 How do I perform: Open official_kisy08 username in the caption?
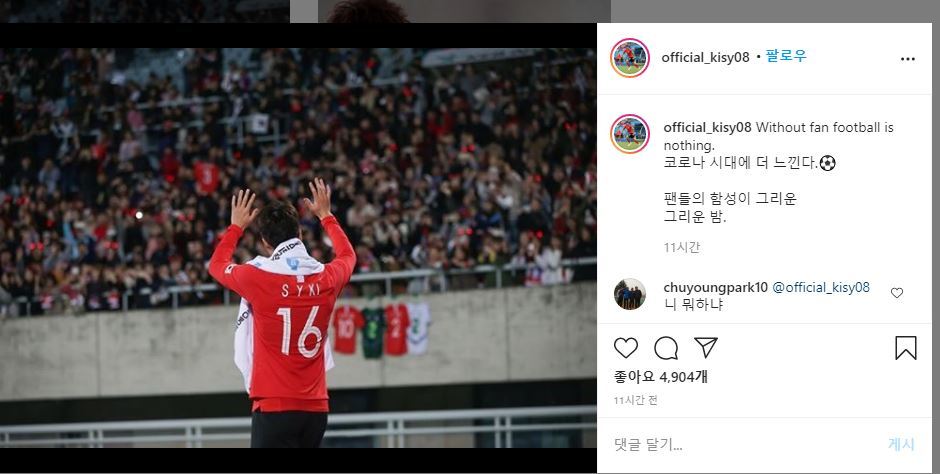707,128
